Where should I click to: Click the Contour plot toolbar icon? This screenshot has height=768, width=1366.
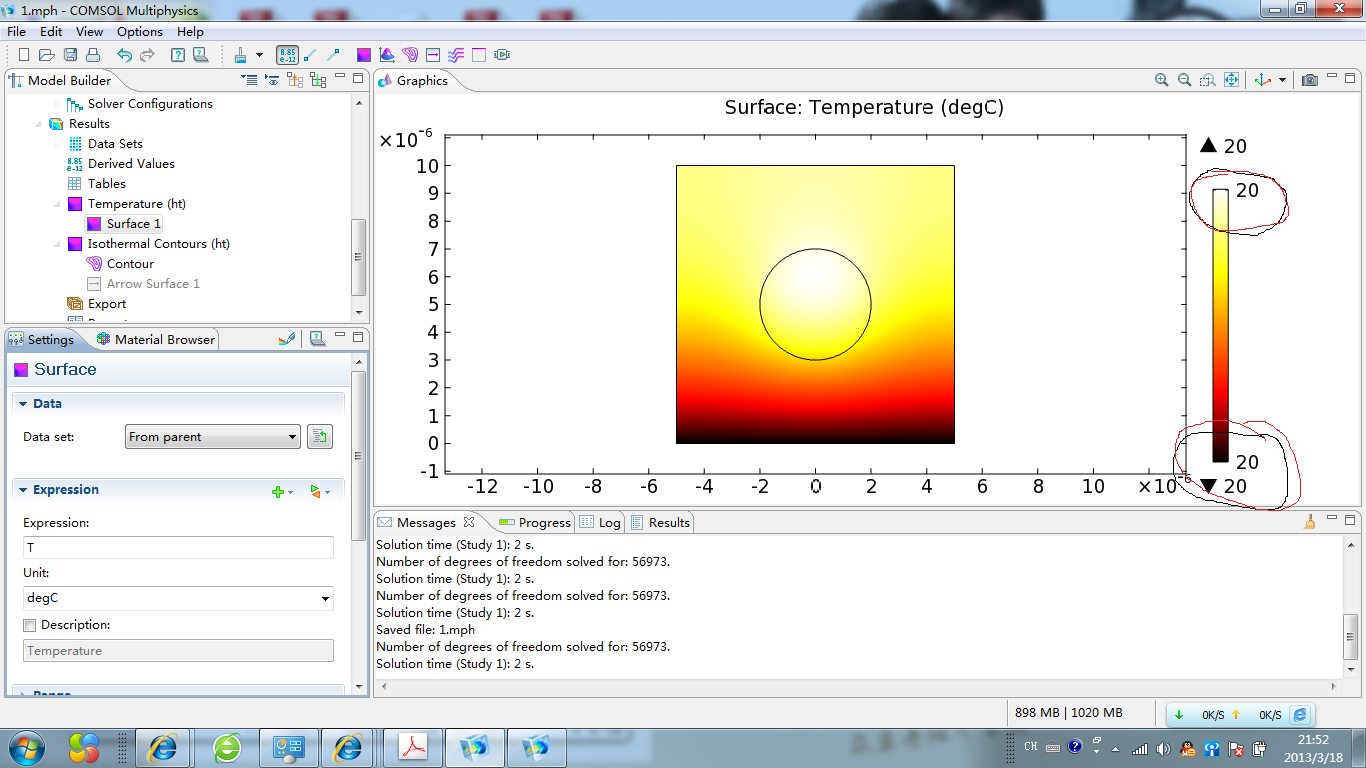(x=410, y=55)
